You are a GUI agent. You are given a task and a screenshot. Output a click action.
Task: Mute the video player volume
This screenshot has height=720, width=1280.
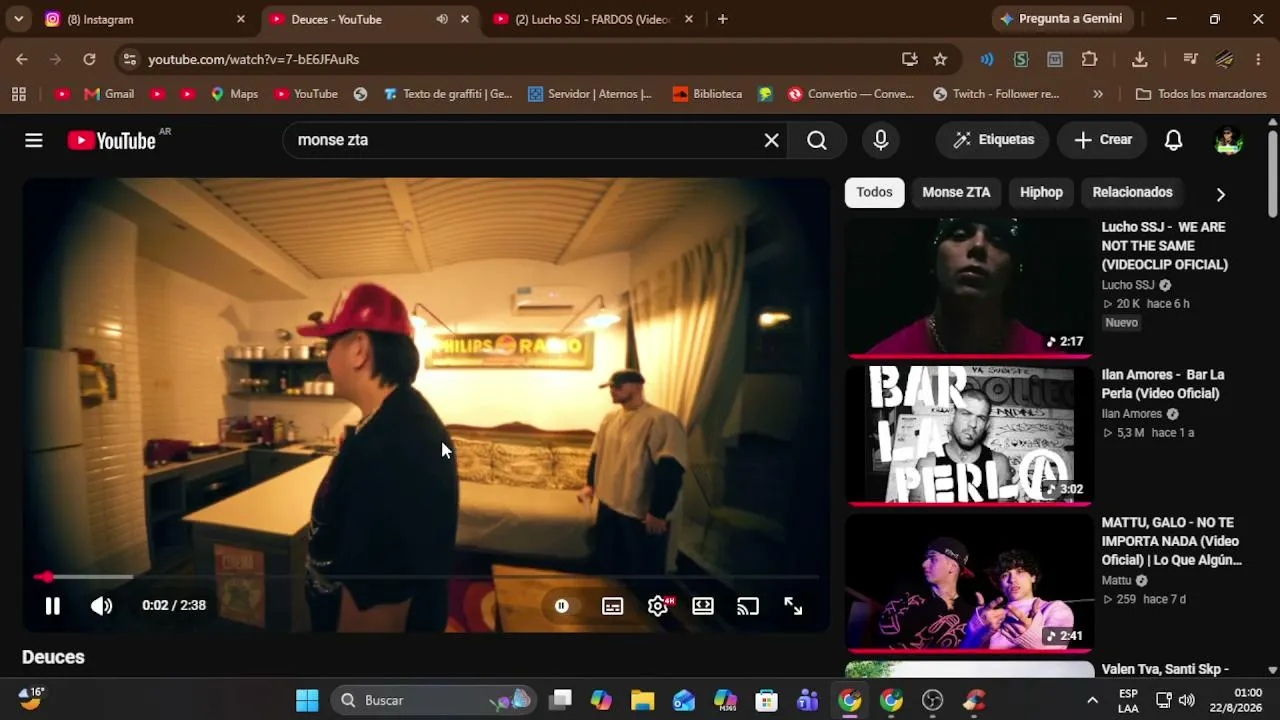[x=102, y=606]
